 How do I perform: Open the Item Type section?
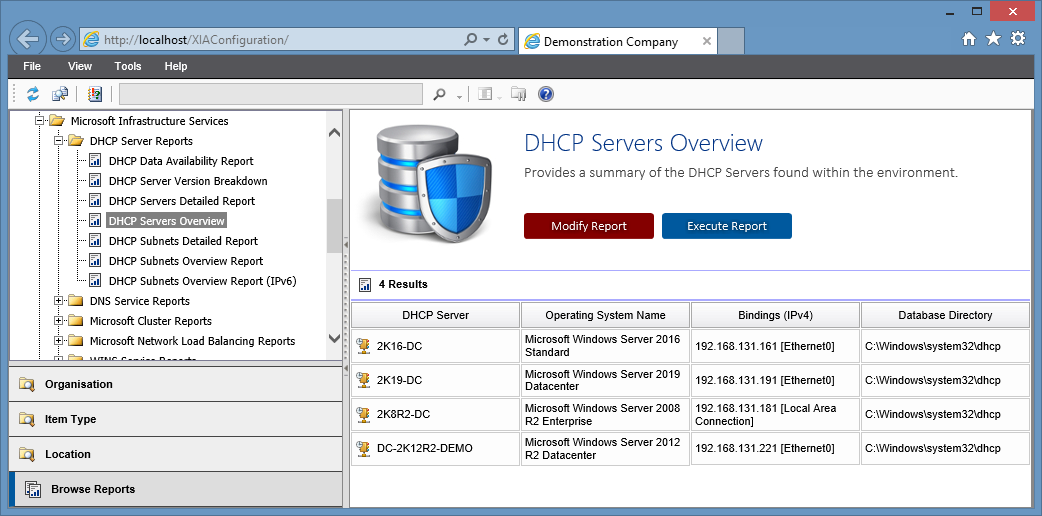(x=175, y=419)
